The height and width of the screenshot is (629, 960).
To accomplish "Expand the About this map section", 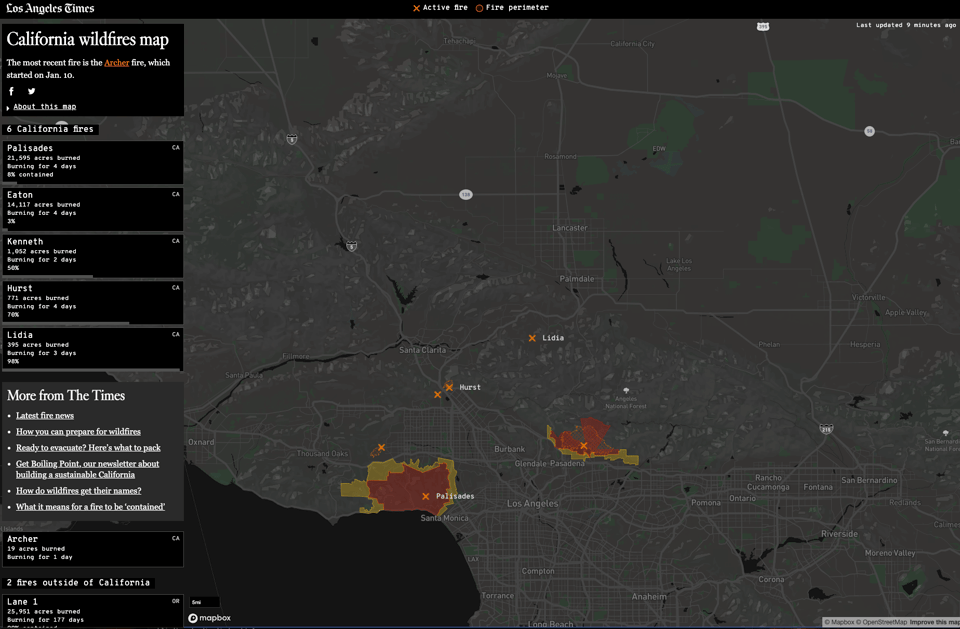I will (x=44, y=107).
